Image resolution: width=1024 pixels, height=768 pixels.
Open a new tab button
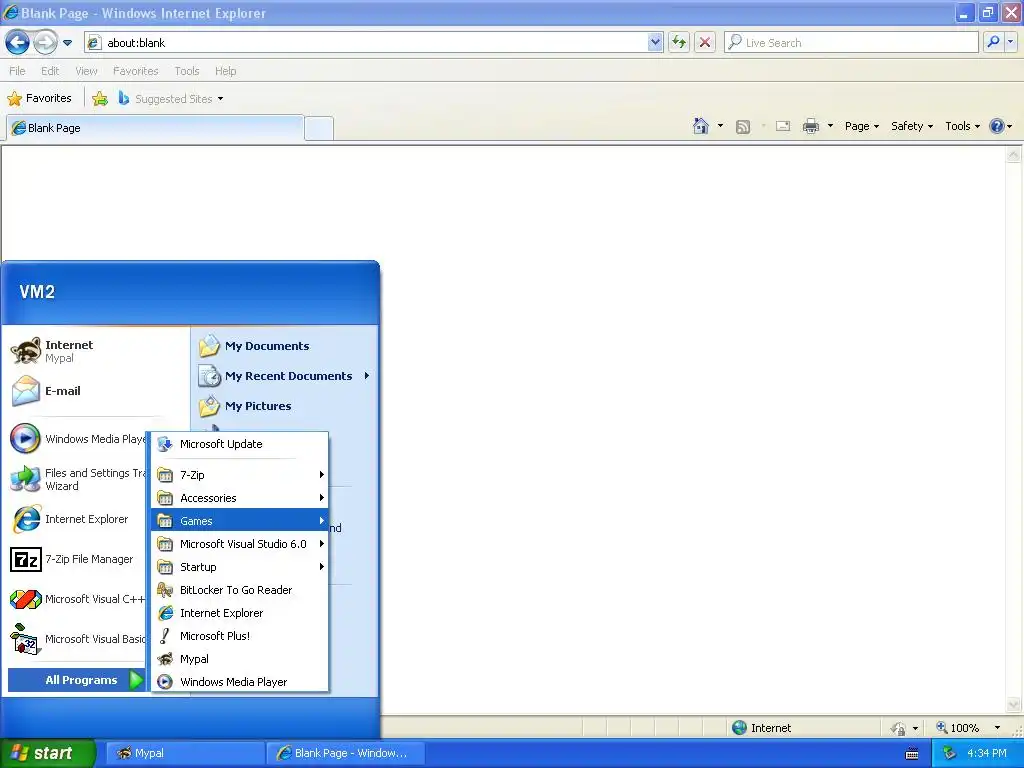coord(319,128)
